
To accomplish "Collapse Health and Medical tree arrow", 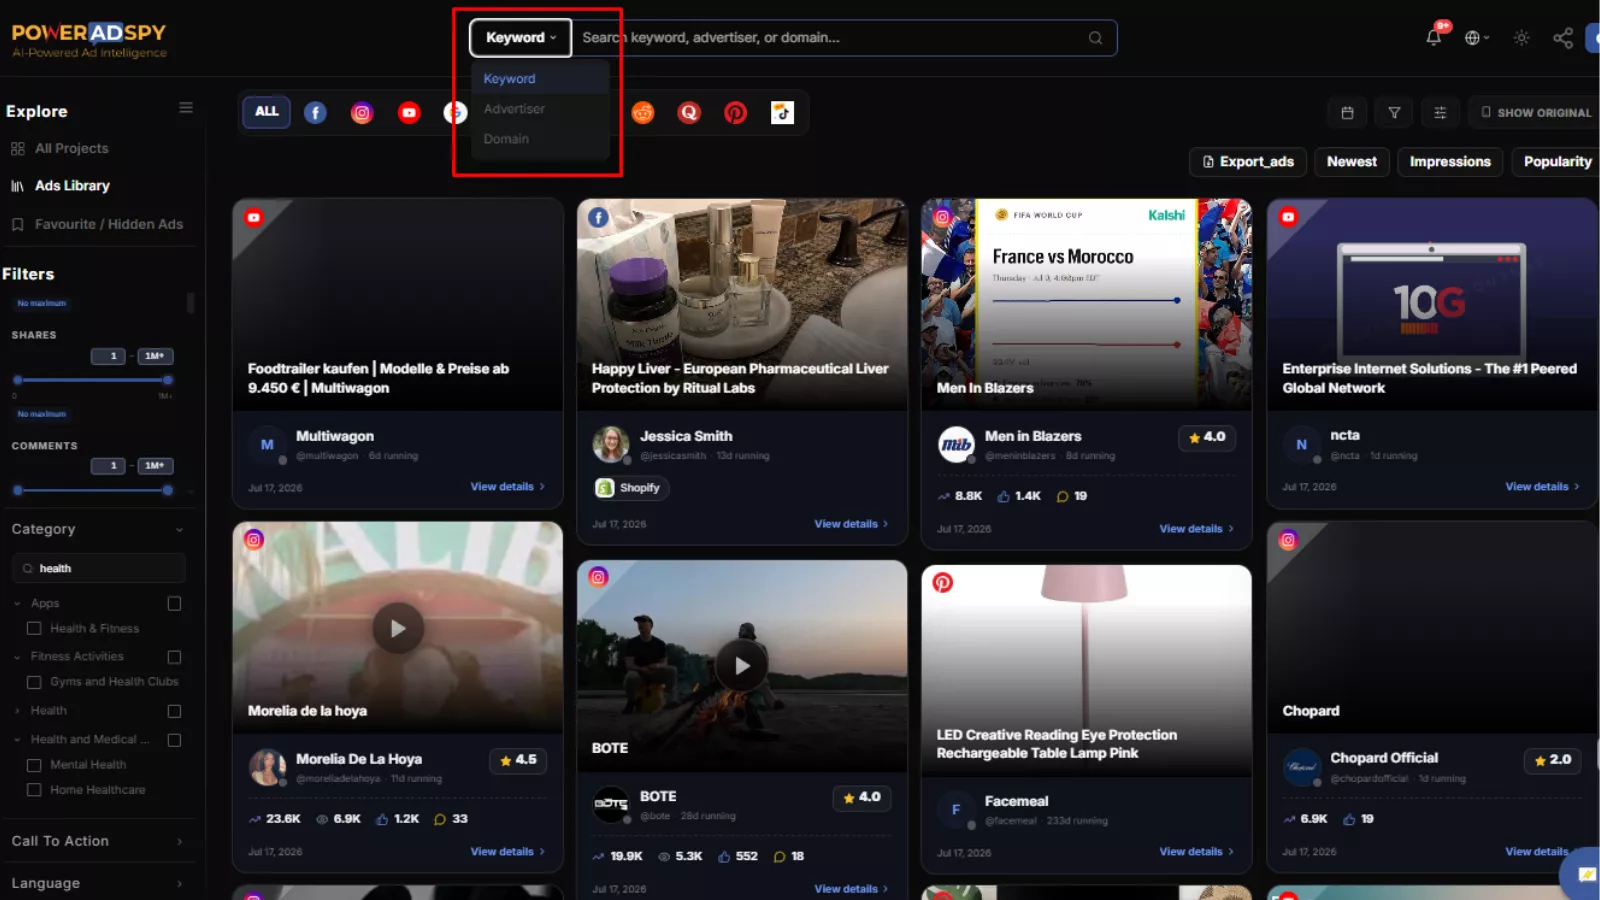I will pyautogui.click(x=17, y=740).
